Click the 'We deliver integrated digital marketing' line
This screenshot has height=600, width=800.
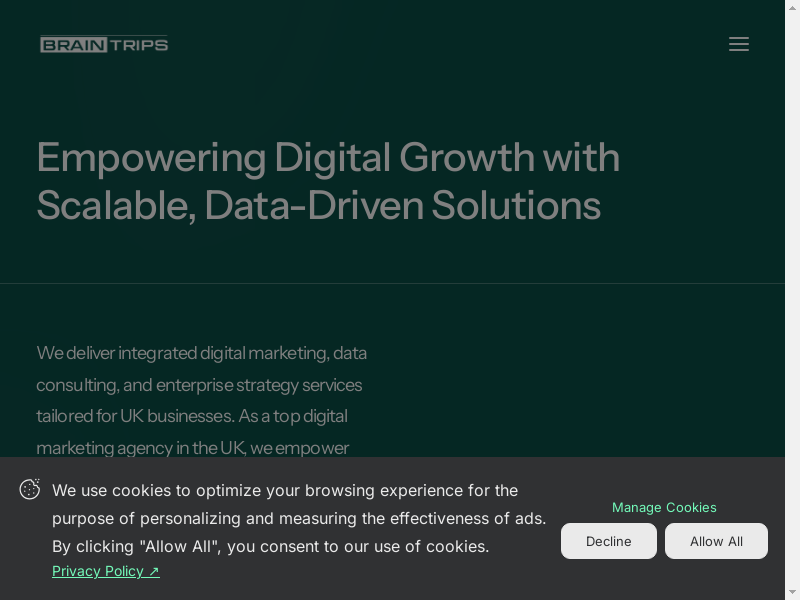click(x=201, y=353)
